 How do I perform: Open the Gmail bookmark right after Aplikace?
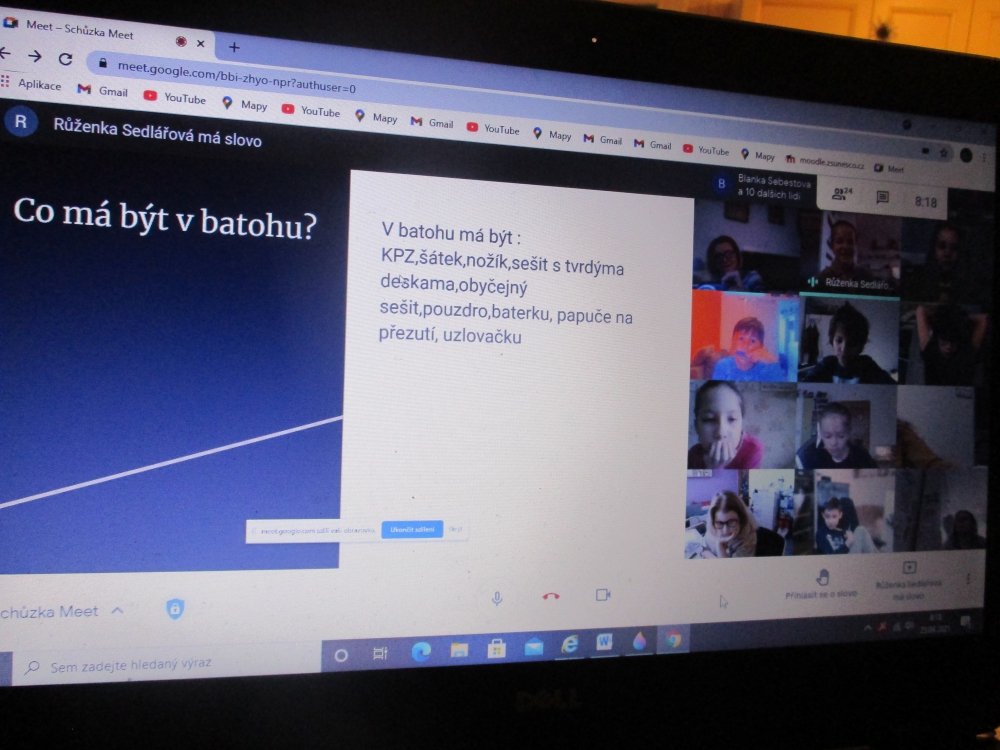pyautogui.click(x=103, y=91)
